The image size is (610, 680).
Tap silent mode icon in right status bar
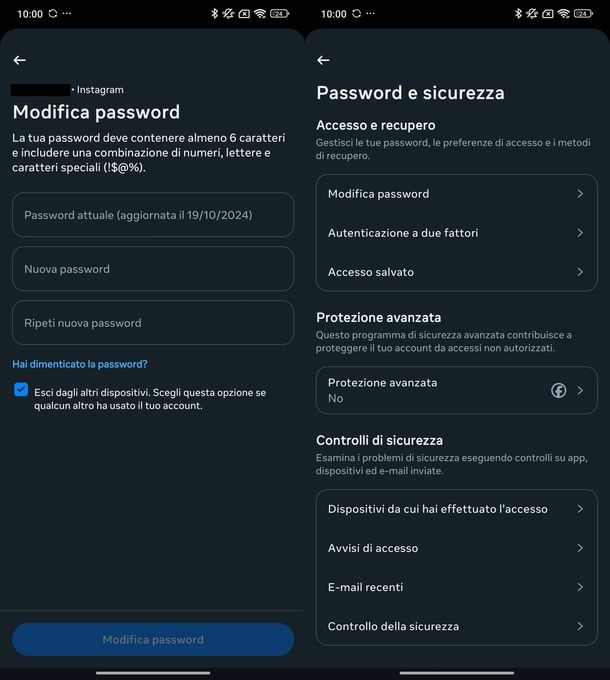(x=533, y=14)
